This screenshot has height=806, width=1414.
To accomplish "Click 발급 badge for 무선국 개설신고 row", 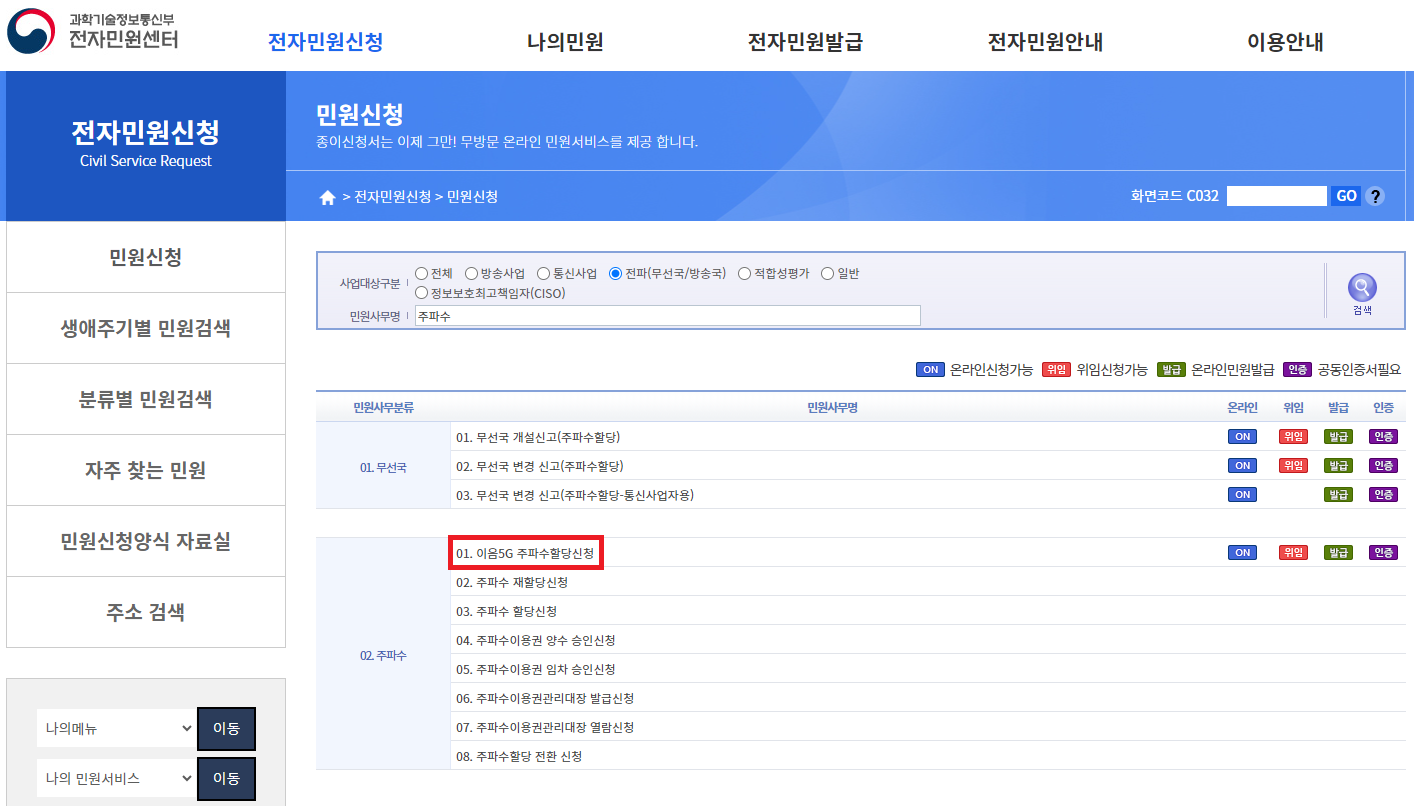I will pos(1338,437).
